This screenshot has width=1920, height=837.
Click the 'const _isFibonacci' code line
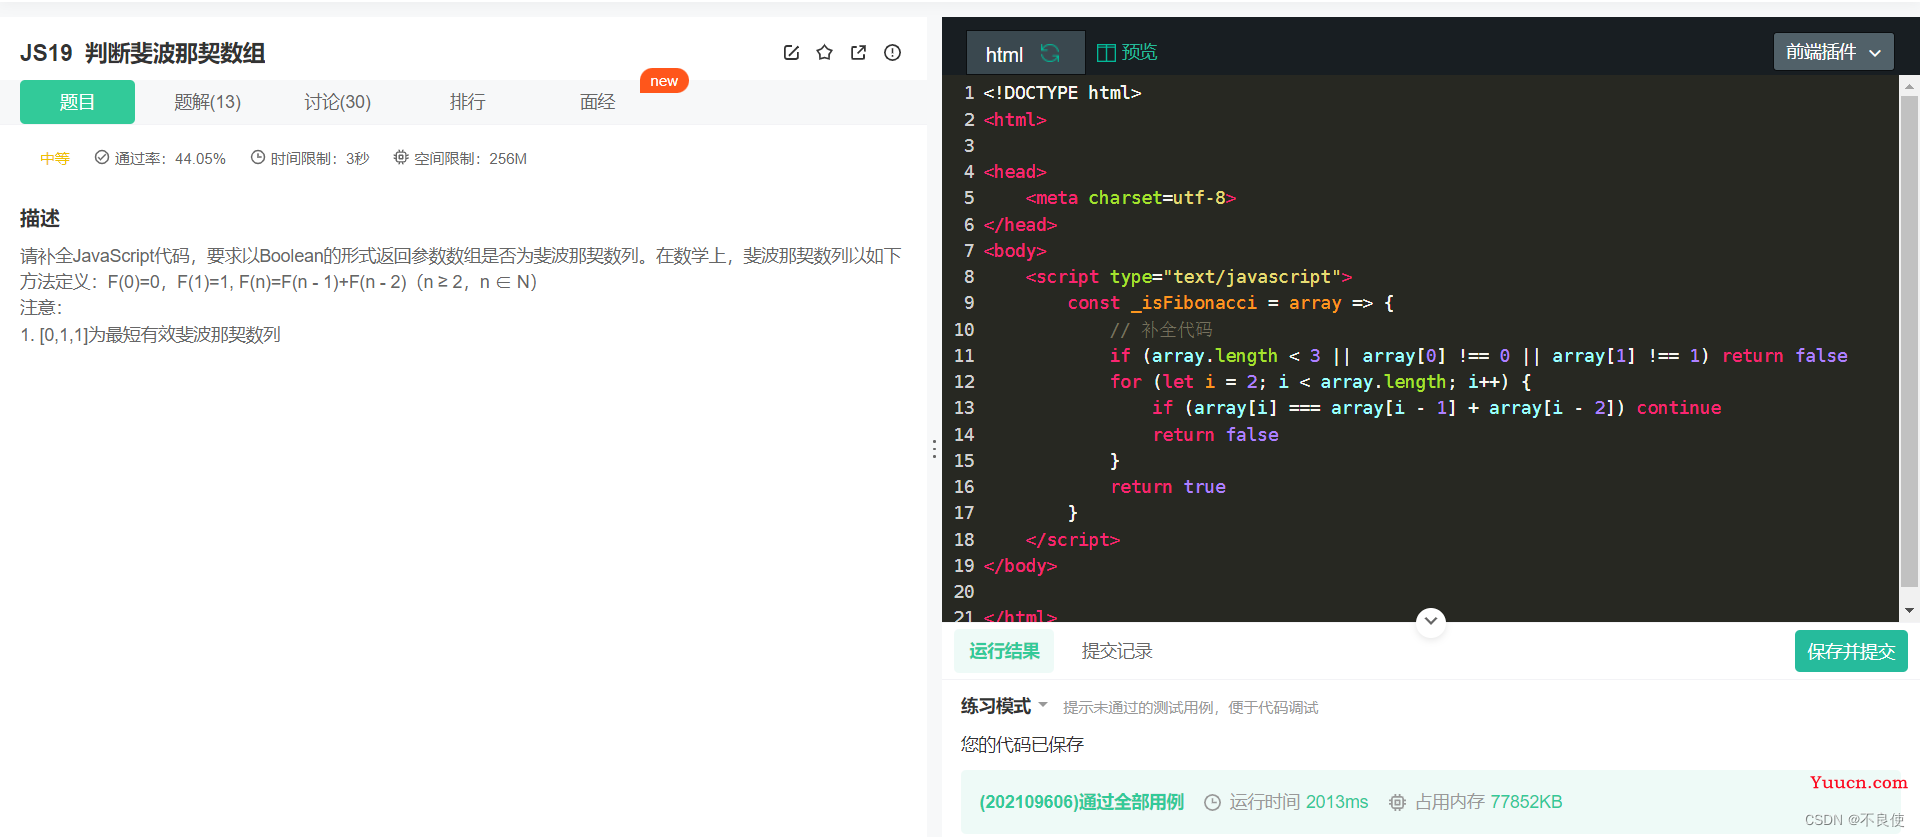(1230, 303)
